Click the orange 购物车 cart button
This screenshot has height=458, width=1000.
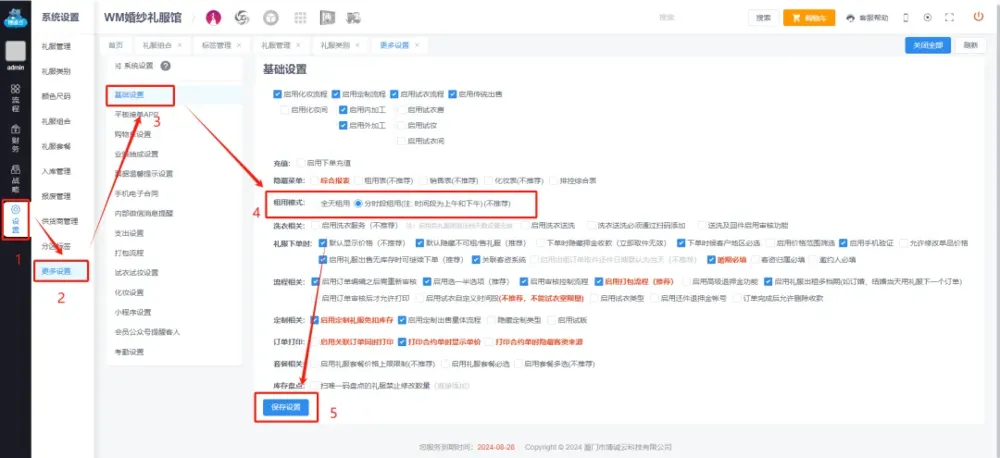pos(808,18)
